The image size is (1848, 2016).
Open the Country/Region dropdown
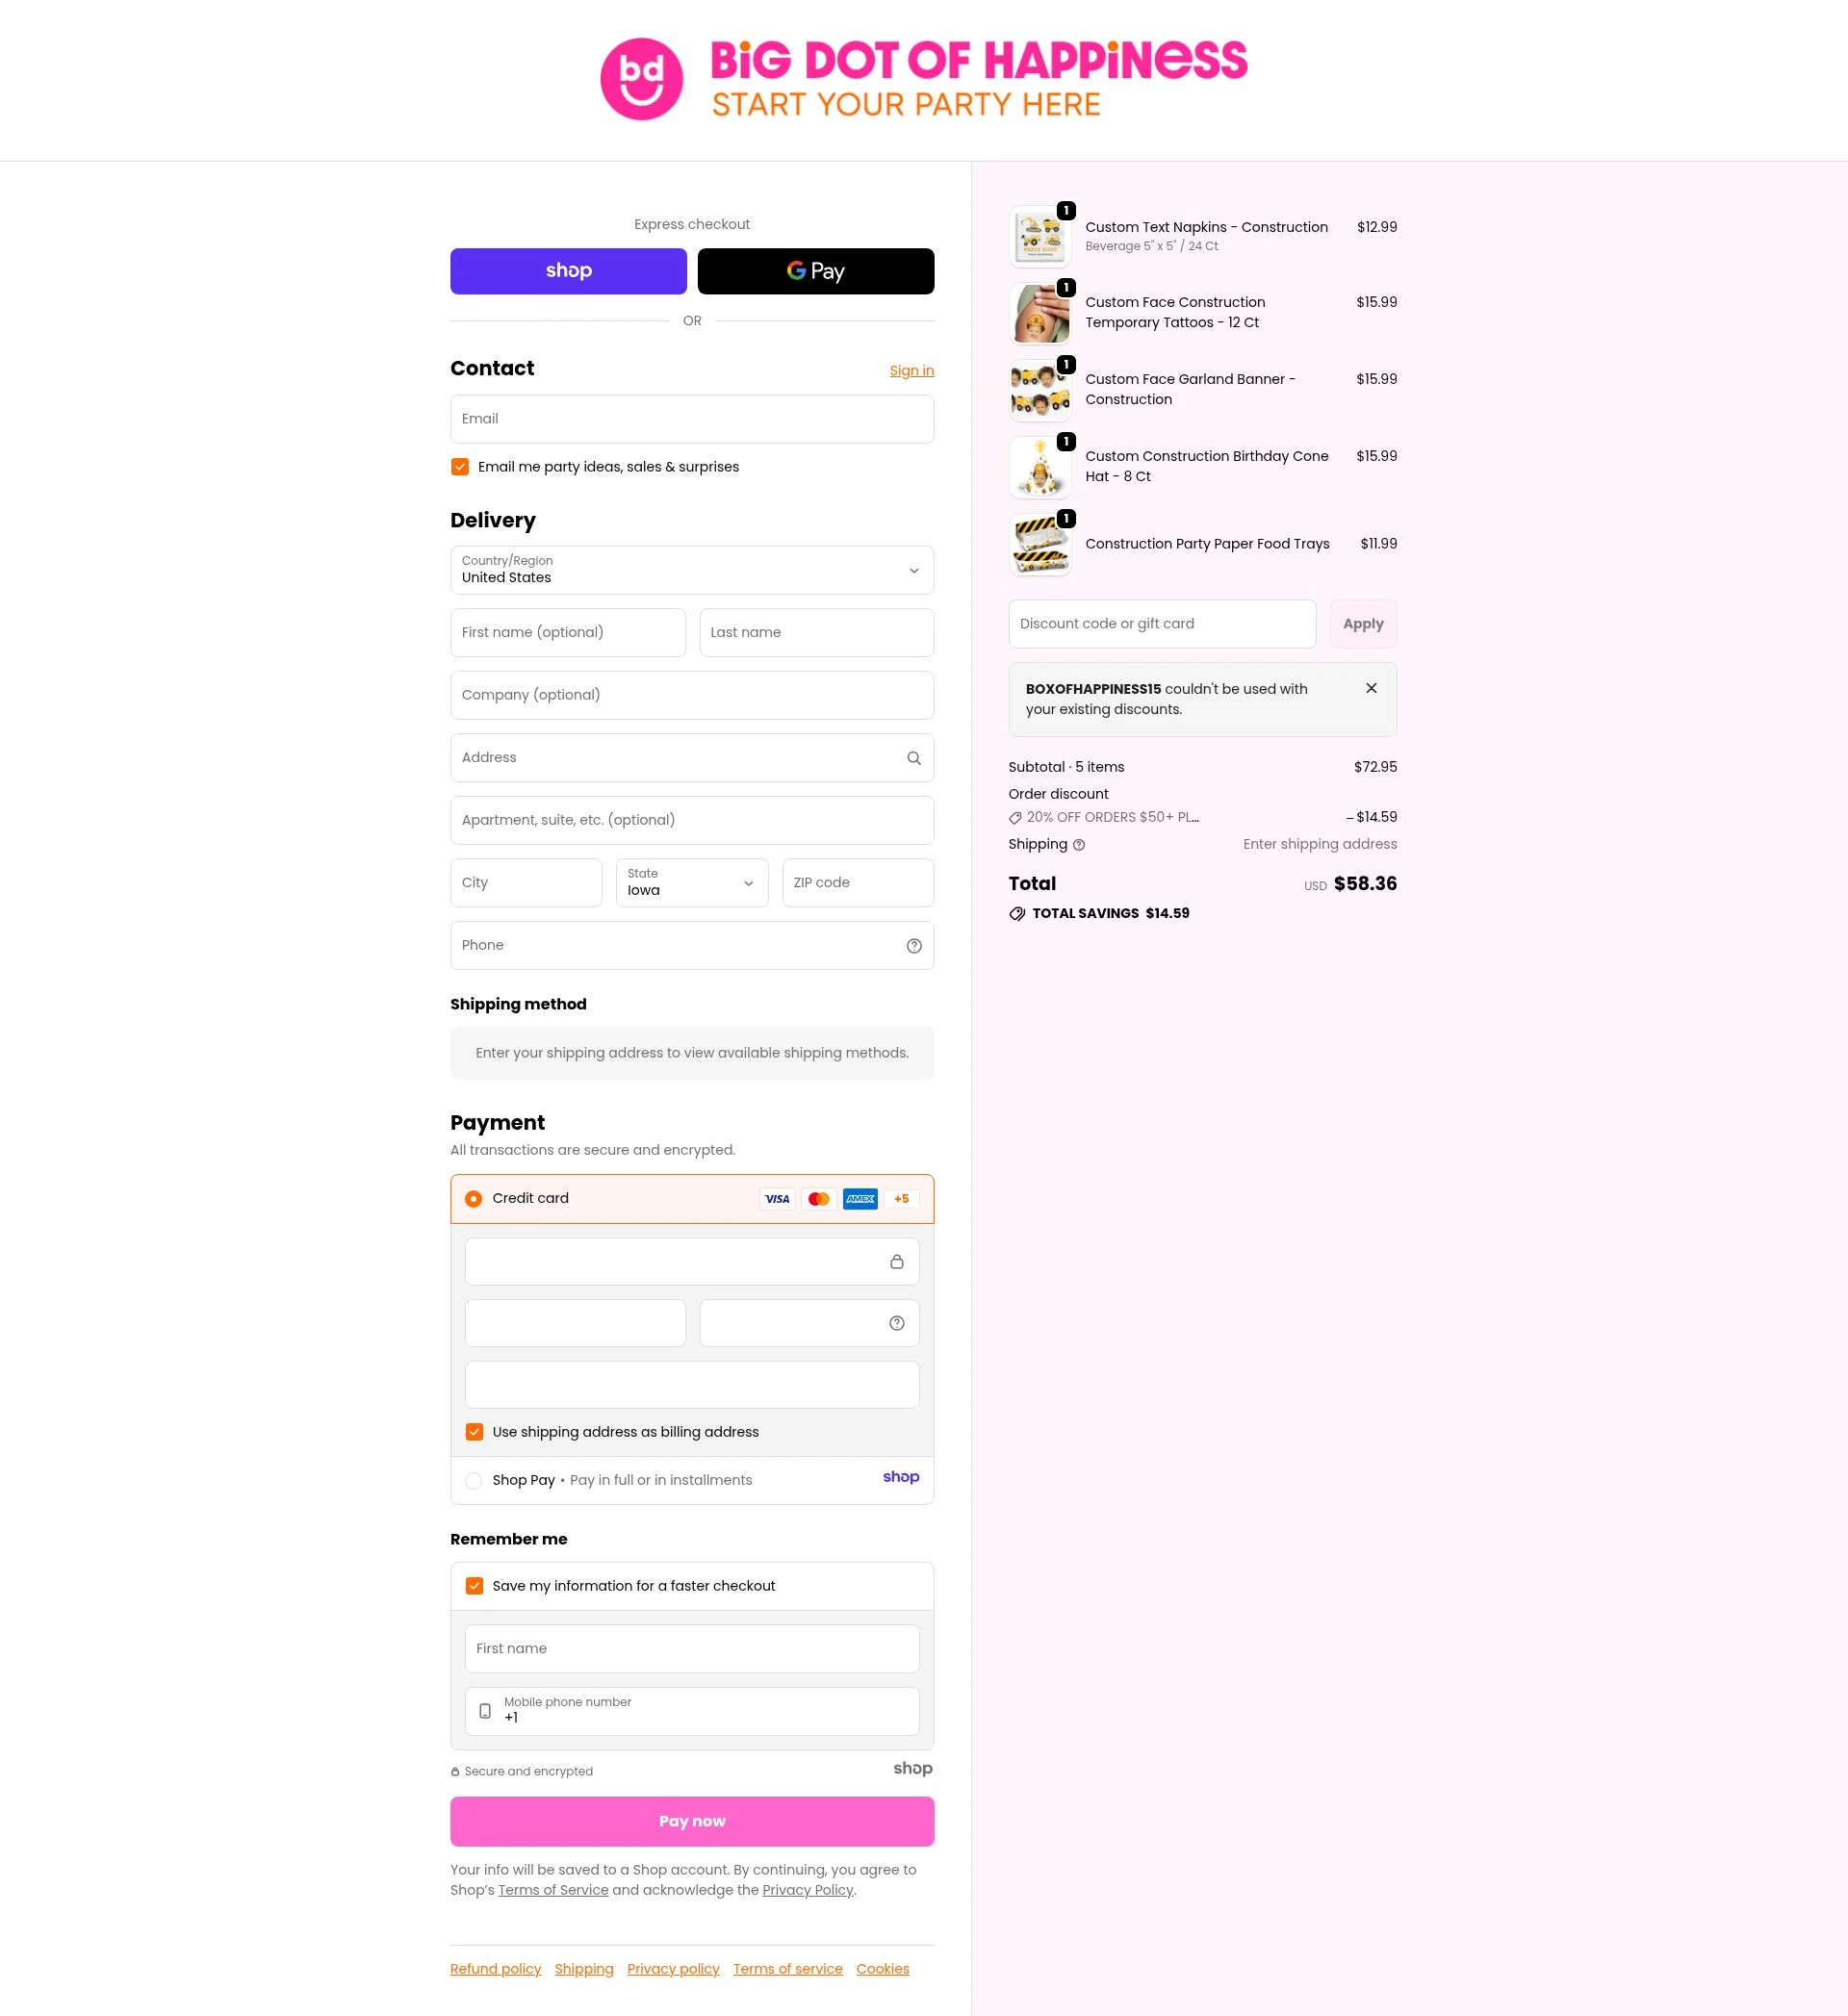692,570
